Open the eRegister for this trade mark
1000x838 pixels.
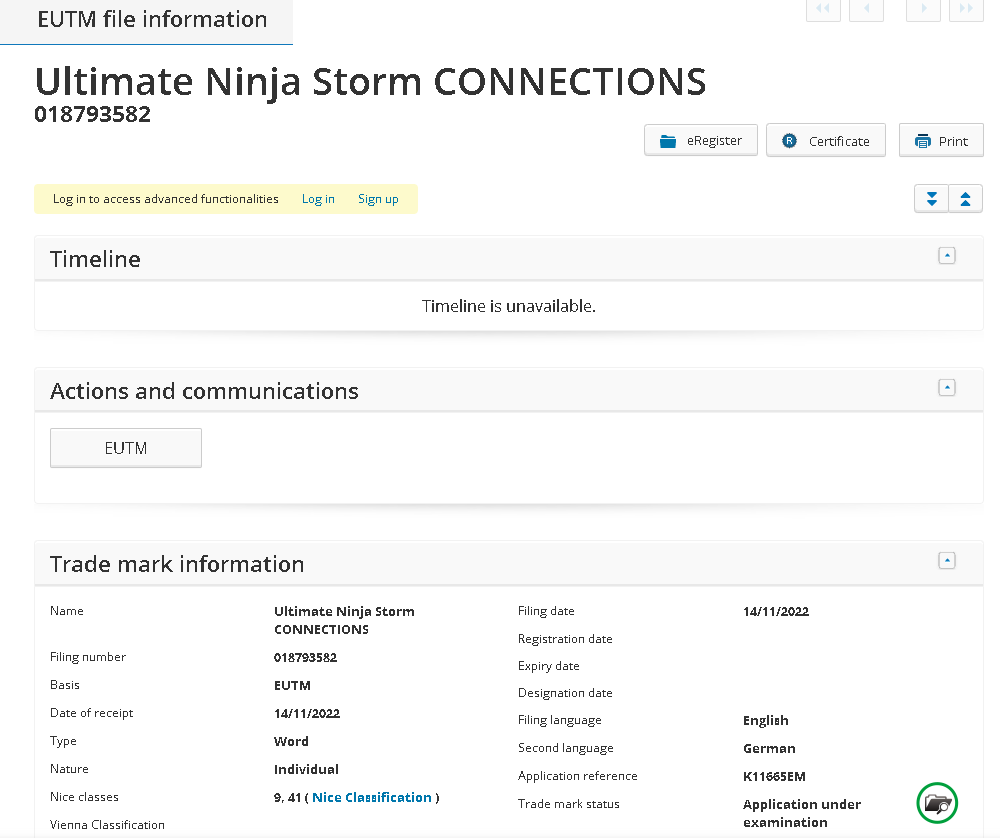tap(700, 141)
